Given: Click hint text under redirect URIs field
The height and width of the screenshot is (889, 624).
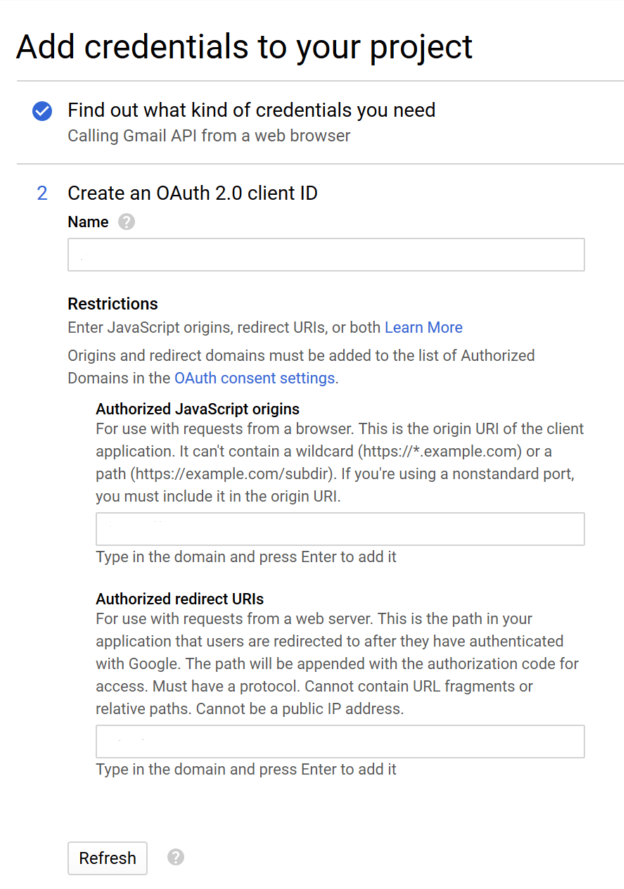Looking at the screenshot, I should (246, 769).
